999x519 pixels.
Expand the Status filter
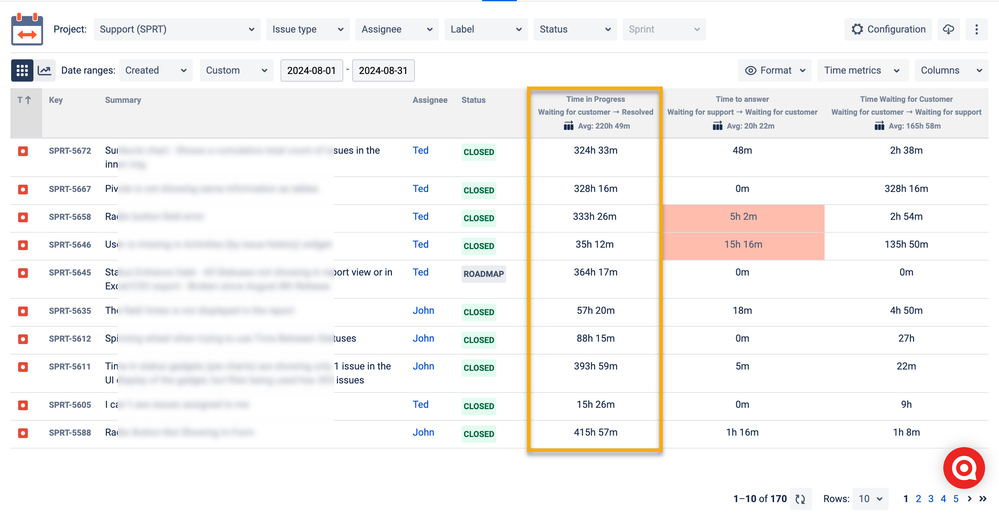[575, 29]
